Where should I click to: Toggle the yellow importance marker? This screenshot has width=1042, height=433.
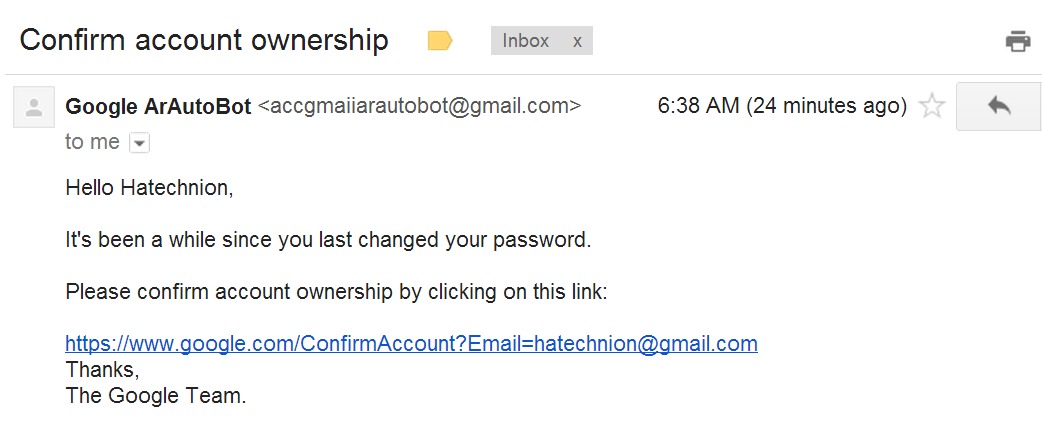(440, 41)
